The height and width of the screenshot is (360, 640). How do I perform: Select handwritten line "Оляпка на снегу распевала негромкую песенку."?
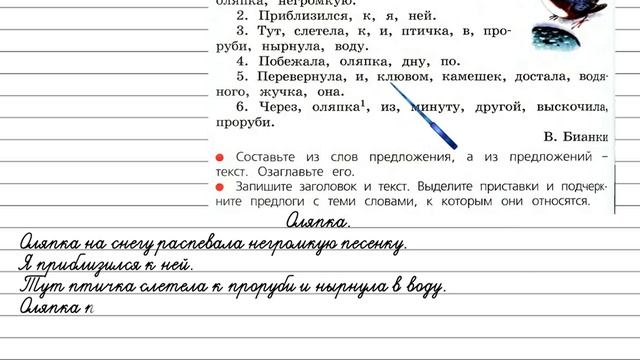click(x=213, y=244)
